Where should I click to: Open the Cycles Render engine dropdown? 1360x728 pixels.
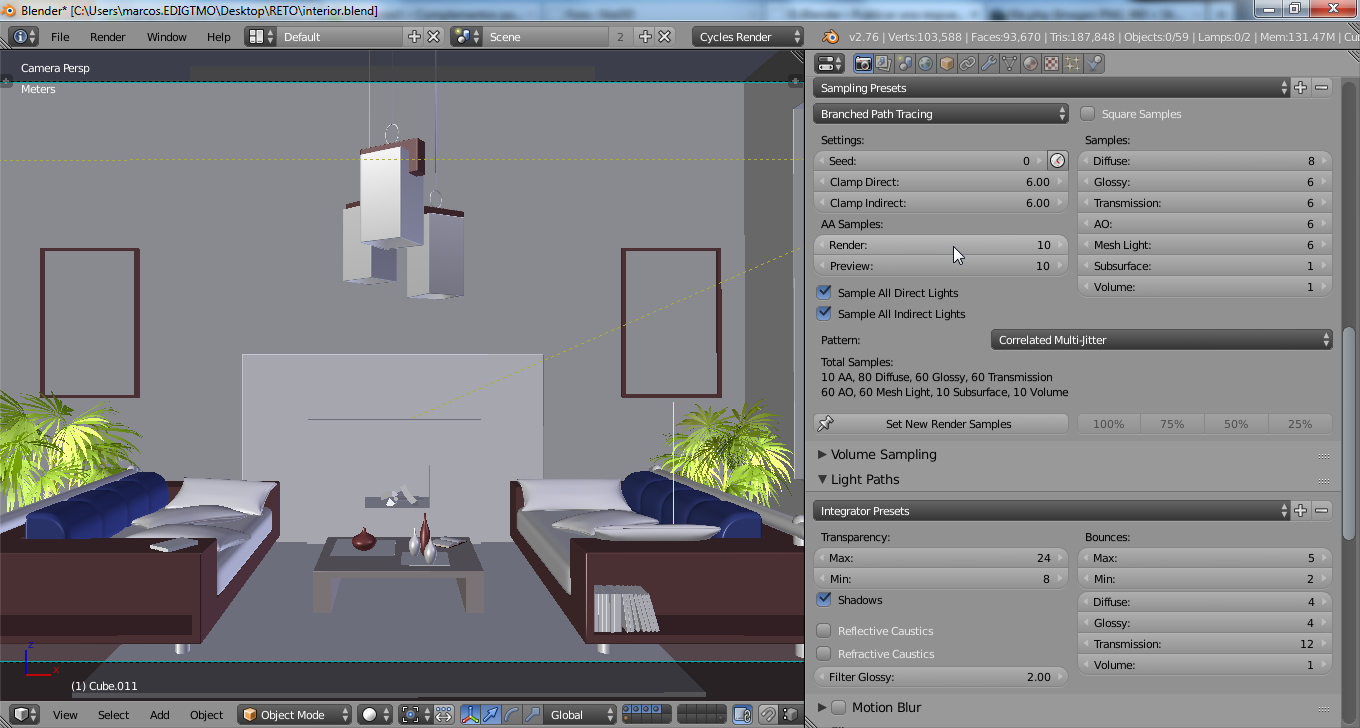748,37
